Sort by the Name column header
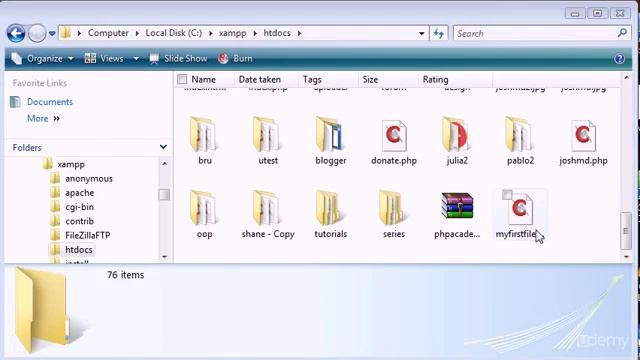 [204, 80]
